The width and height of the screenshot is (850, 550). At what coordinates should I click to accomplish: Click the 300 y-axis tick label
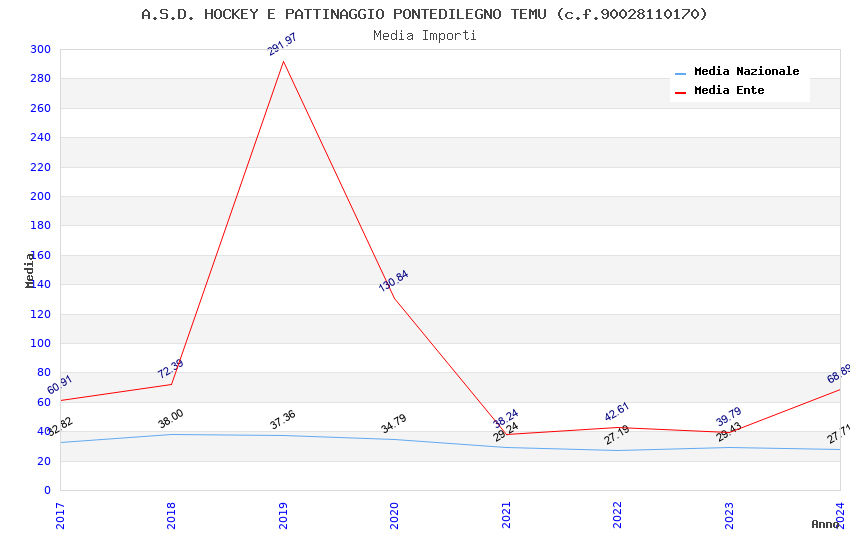point(41,49)
